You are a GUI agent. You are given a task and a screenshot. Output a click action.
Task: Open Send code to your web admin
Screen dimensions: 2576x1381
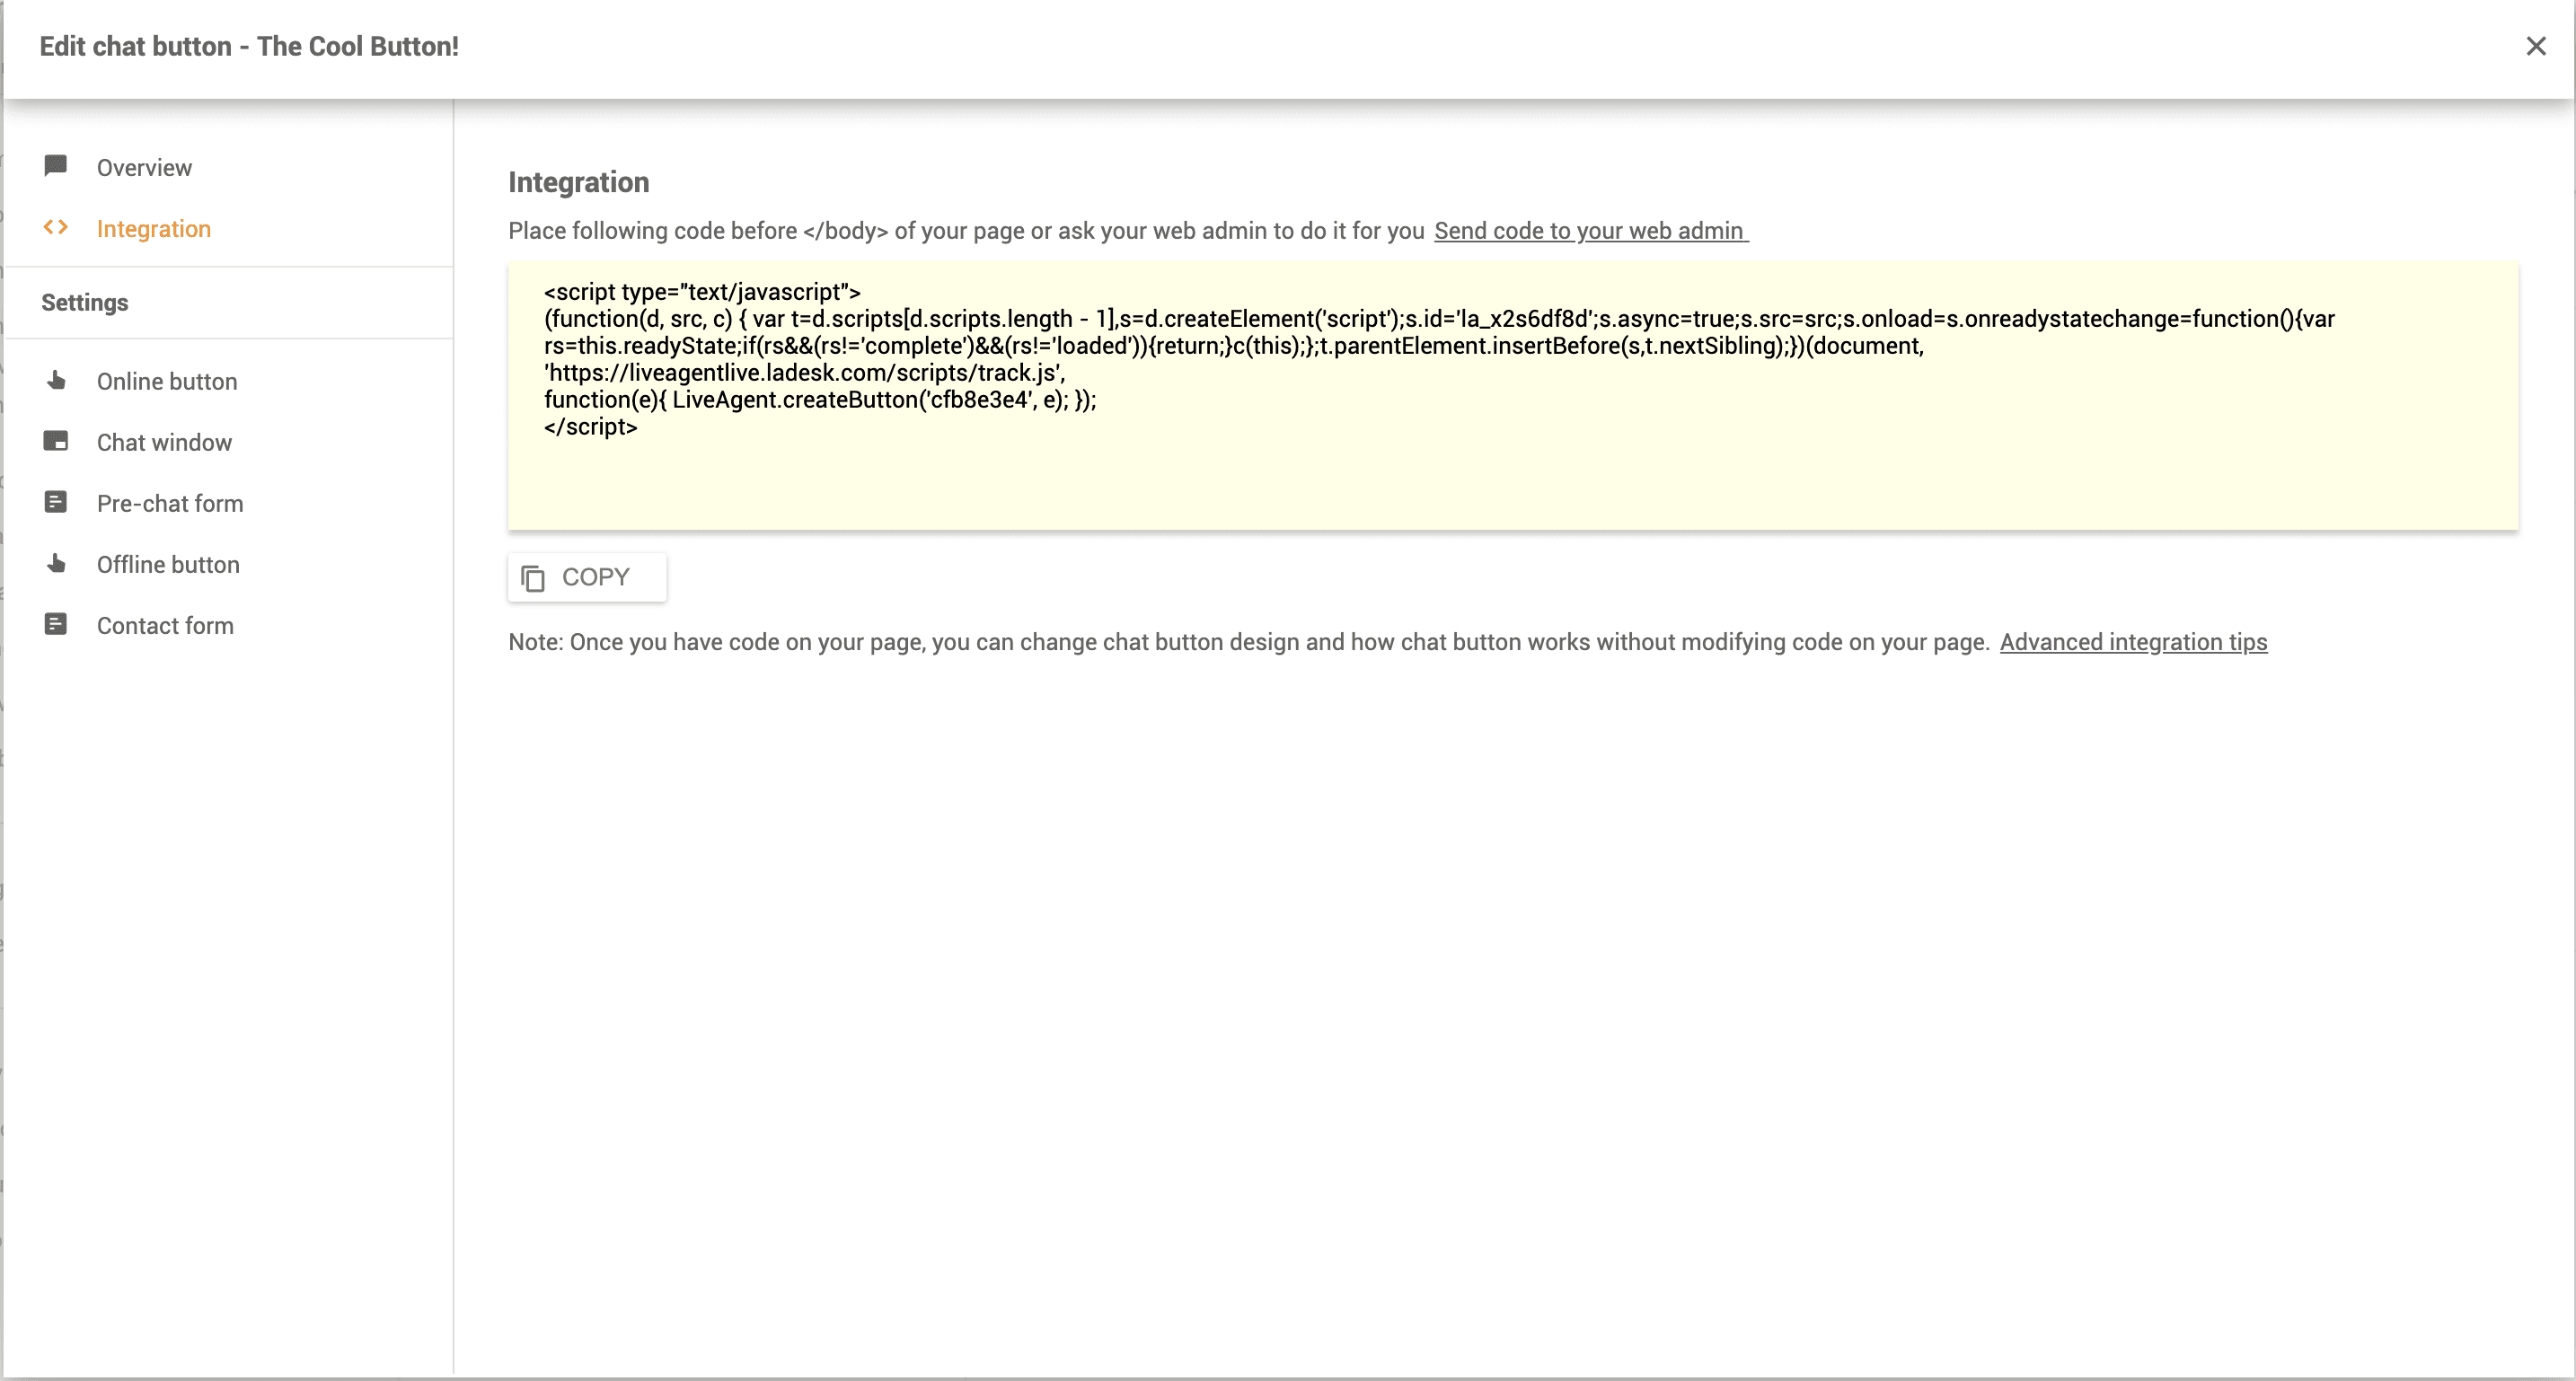coord(1590,230)
